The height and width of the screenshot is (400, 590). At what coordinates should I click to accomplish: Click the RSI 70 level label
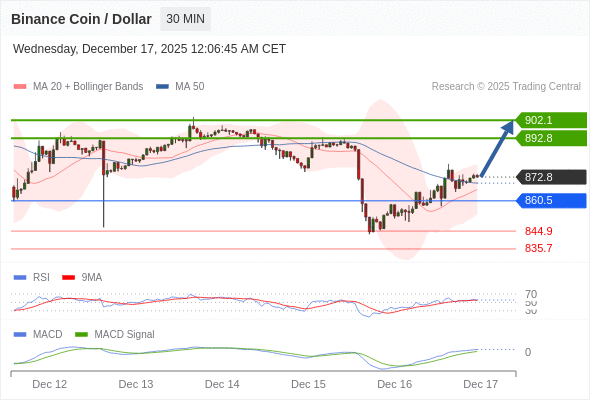coord(531,294)
